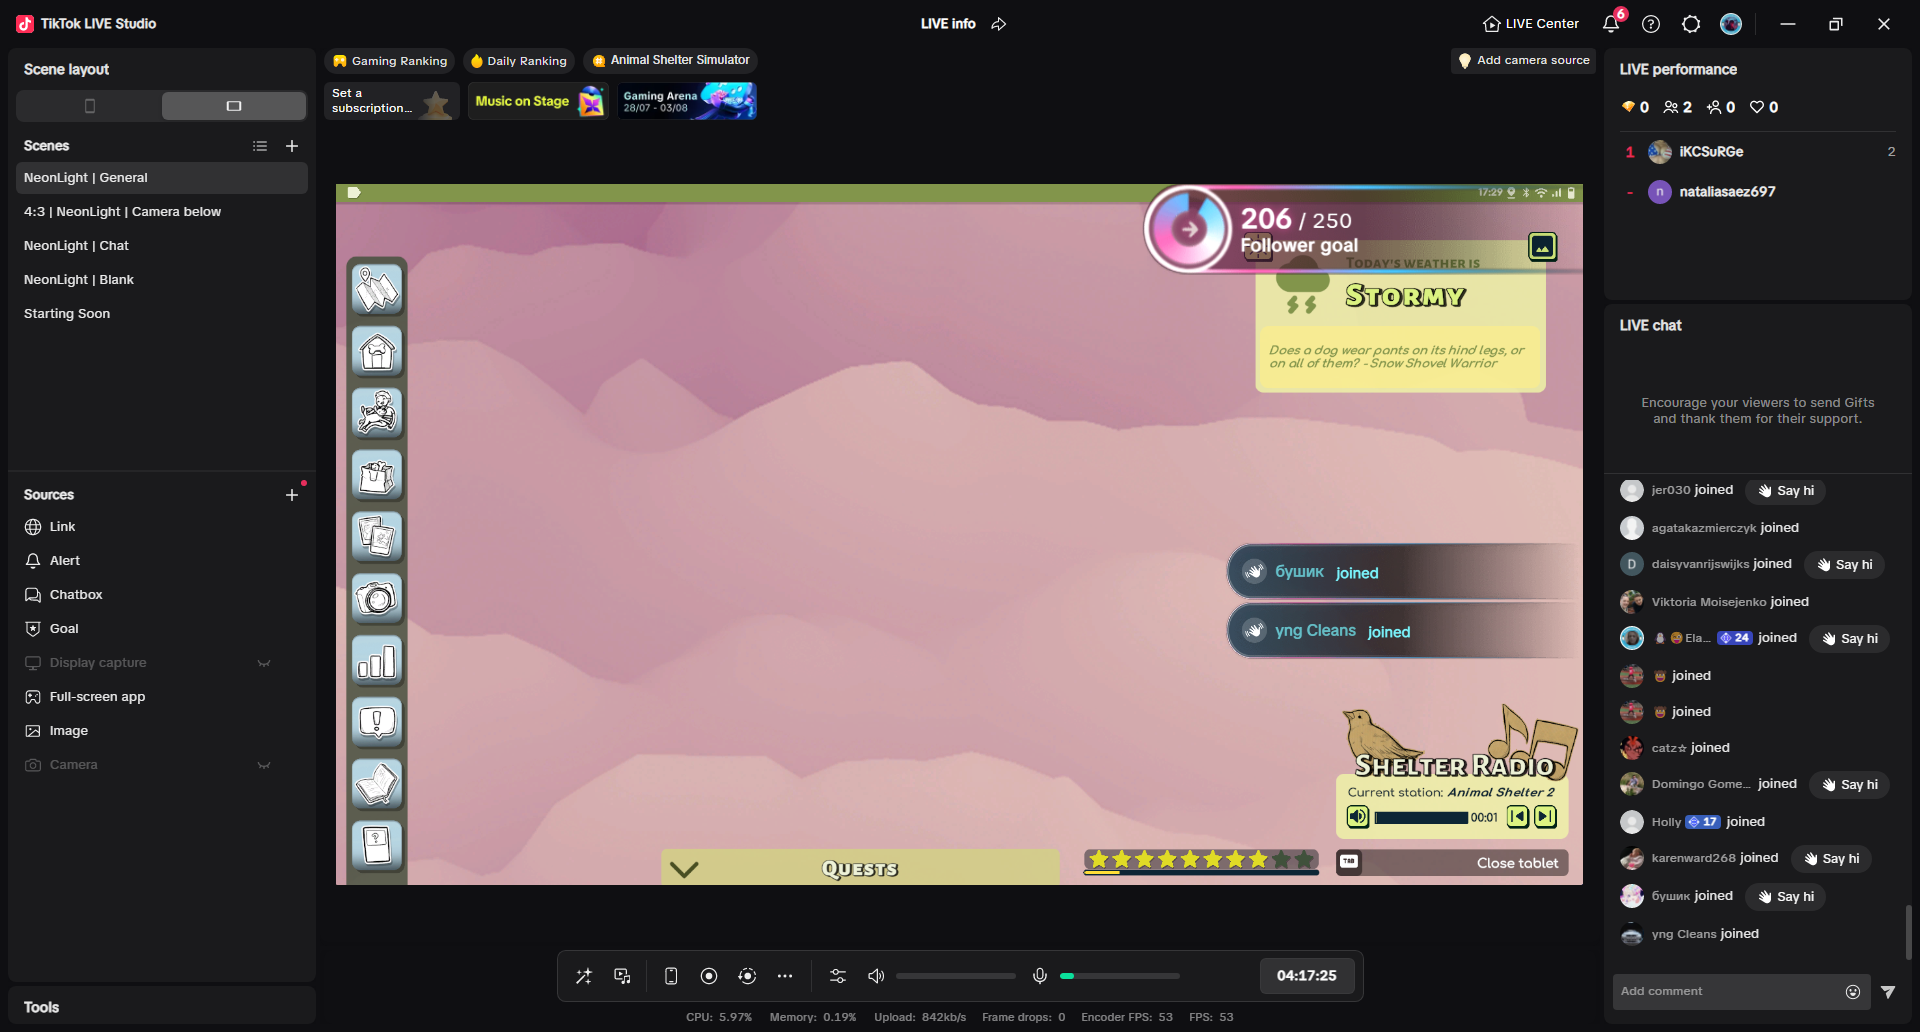Click Add camera source button
This screenshot has height=1032, width=1920.
coord(1523,61)
